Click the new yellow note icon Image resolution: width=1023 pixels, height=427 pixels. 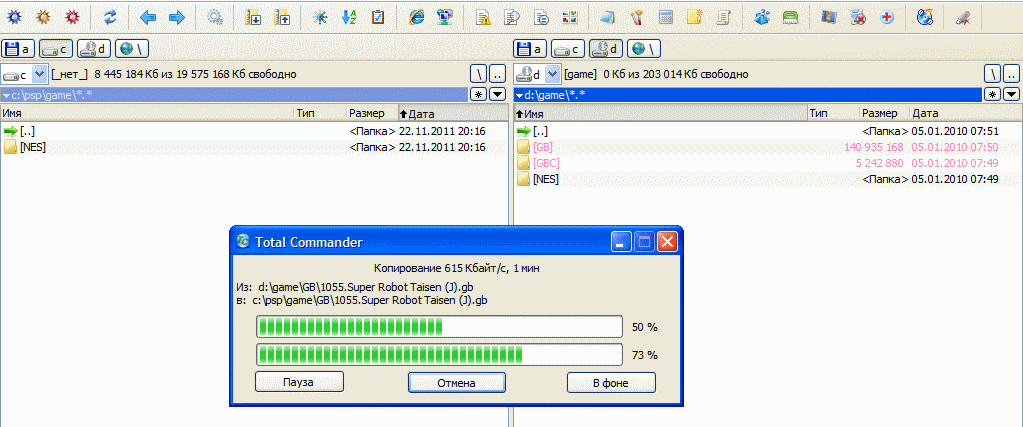pos(694,17)
